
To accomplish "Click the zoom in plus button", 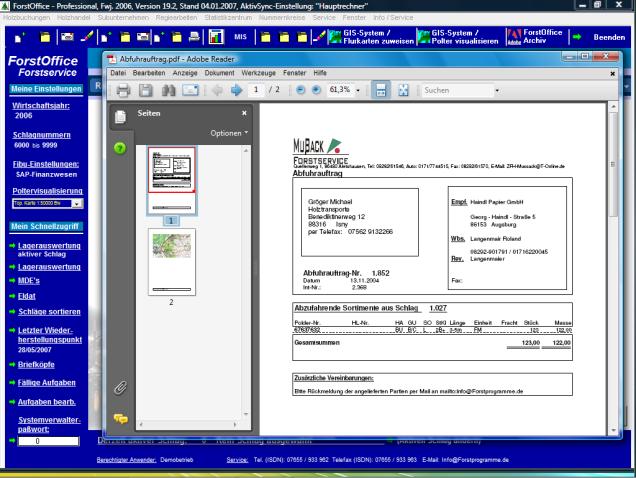I will coord(316,90).
